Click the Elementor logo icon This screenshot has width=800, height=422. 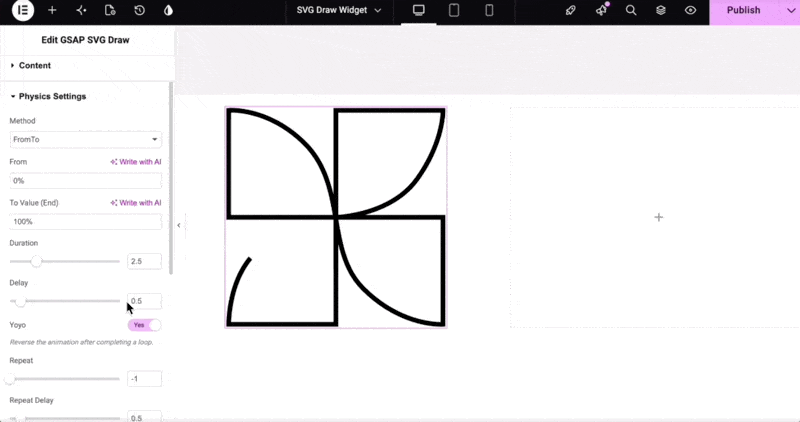(23, 10)
